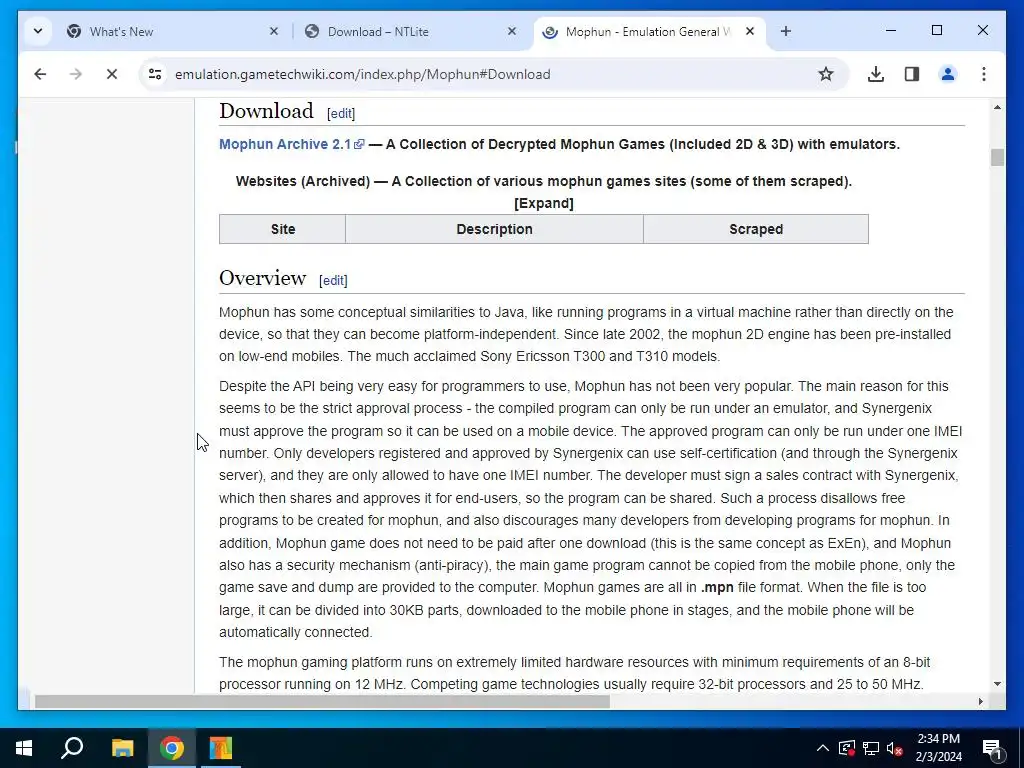Viewport: 1024px width, 768px height.
Task: Click the Chrome taskbar icon
Action: click(x=172, y=748)
